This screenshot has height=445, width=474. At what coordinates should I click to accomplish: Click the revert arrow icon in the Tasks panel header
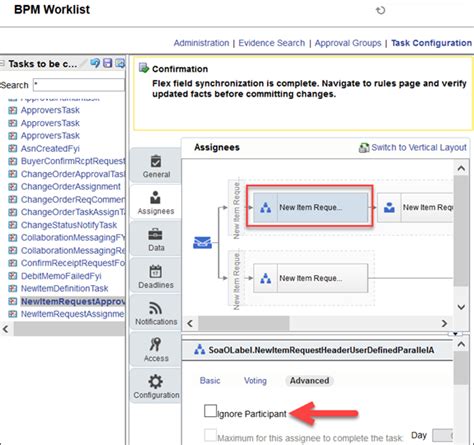coord(95,63)
